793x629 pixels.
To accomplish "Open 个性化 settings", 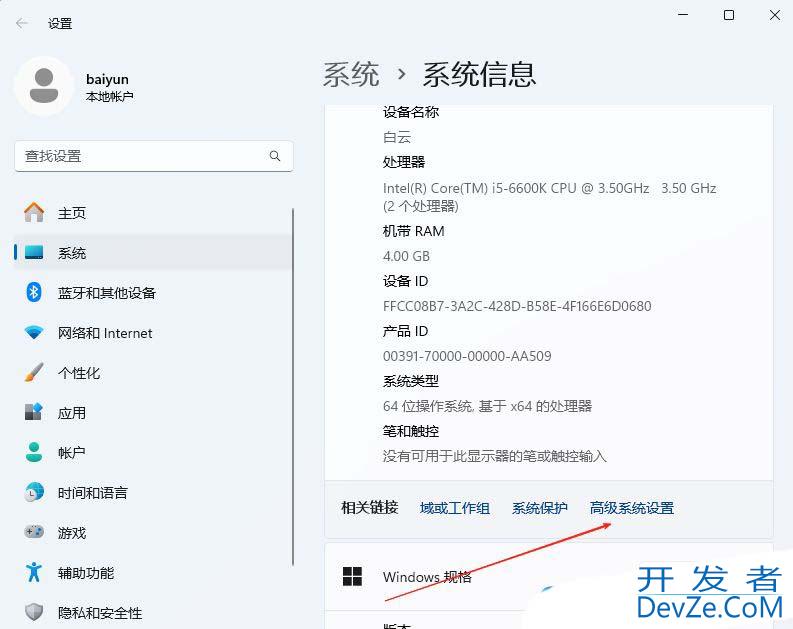I will point(153,373).
